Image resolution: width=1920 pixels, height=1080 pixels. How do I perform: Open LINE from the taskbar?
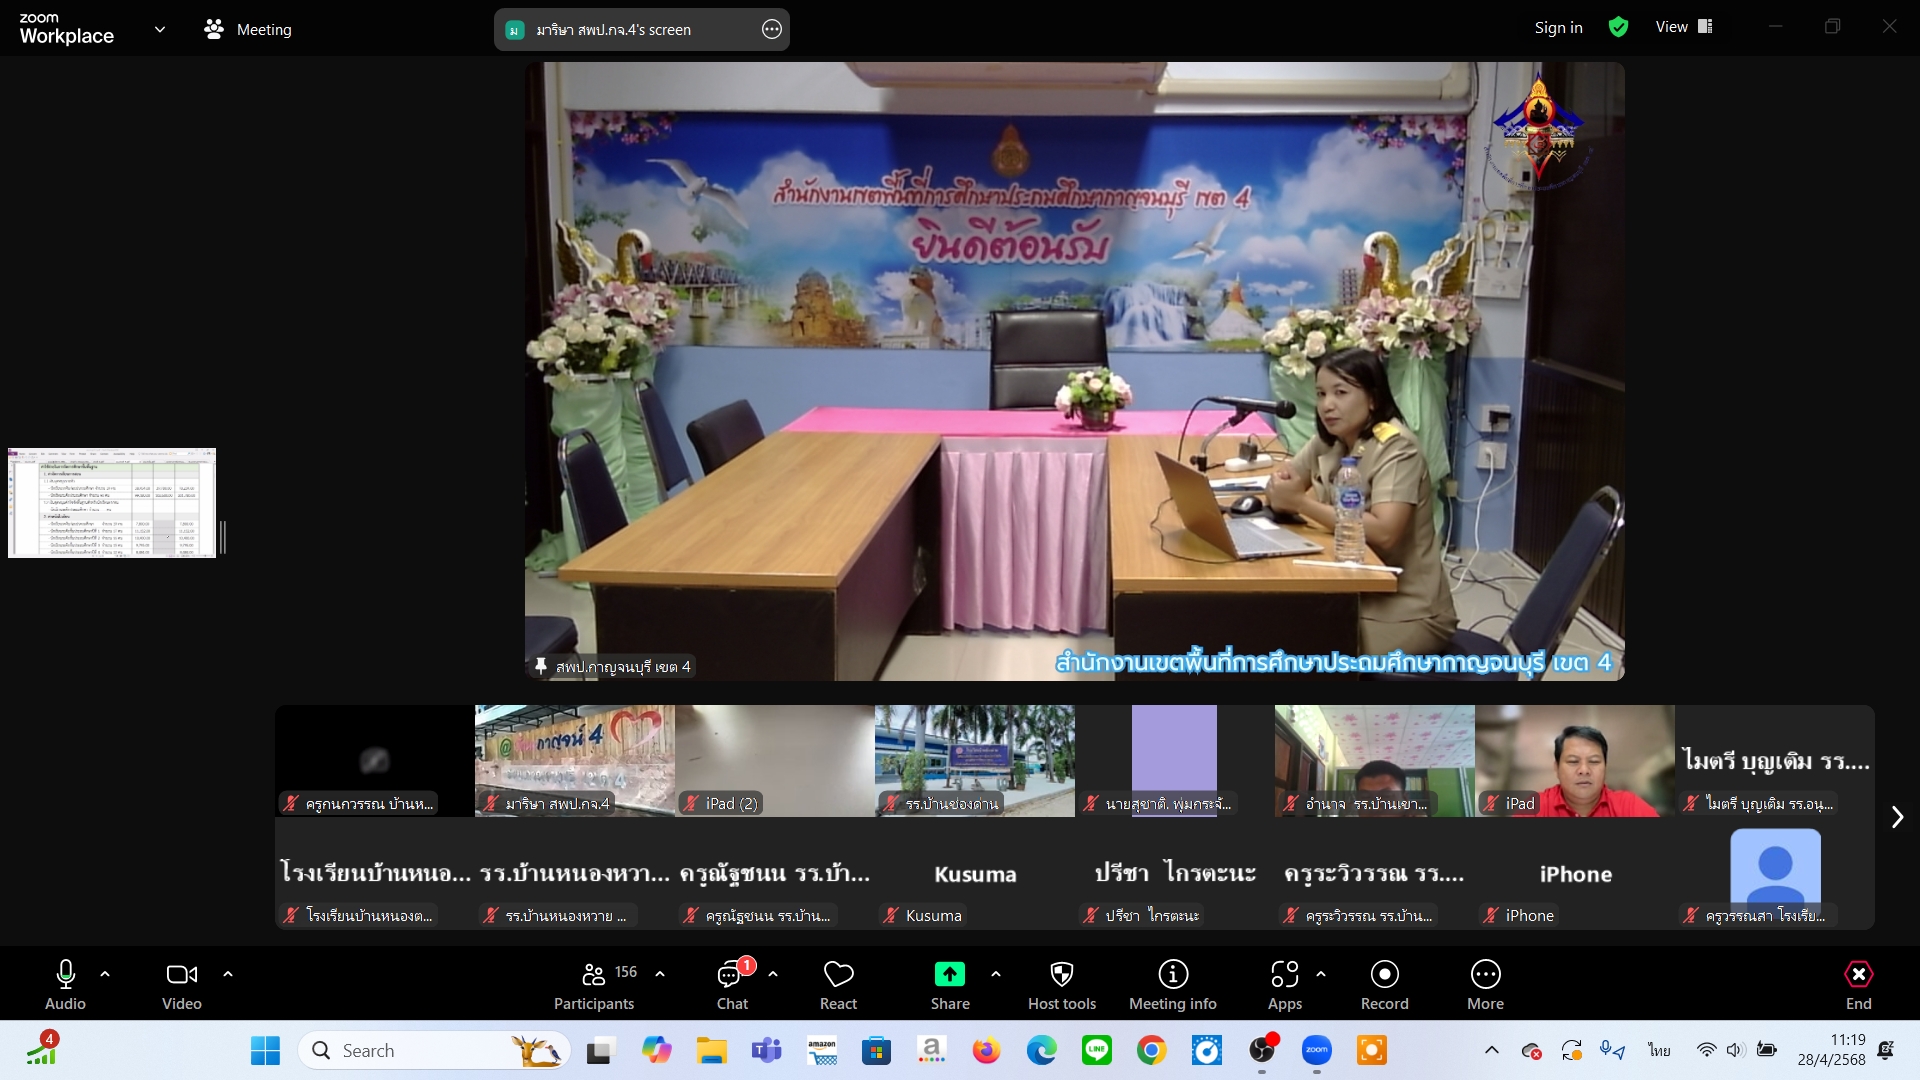tap(1097, 1051)
